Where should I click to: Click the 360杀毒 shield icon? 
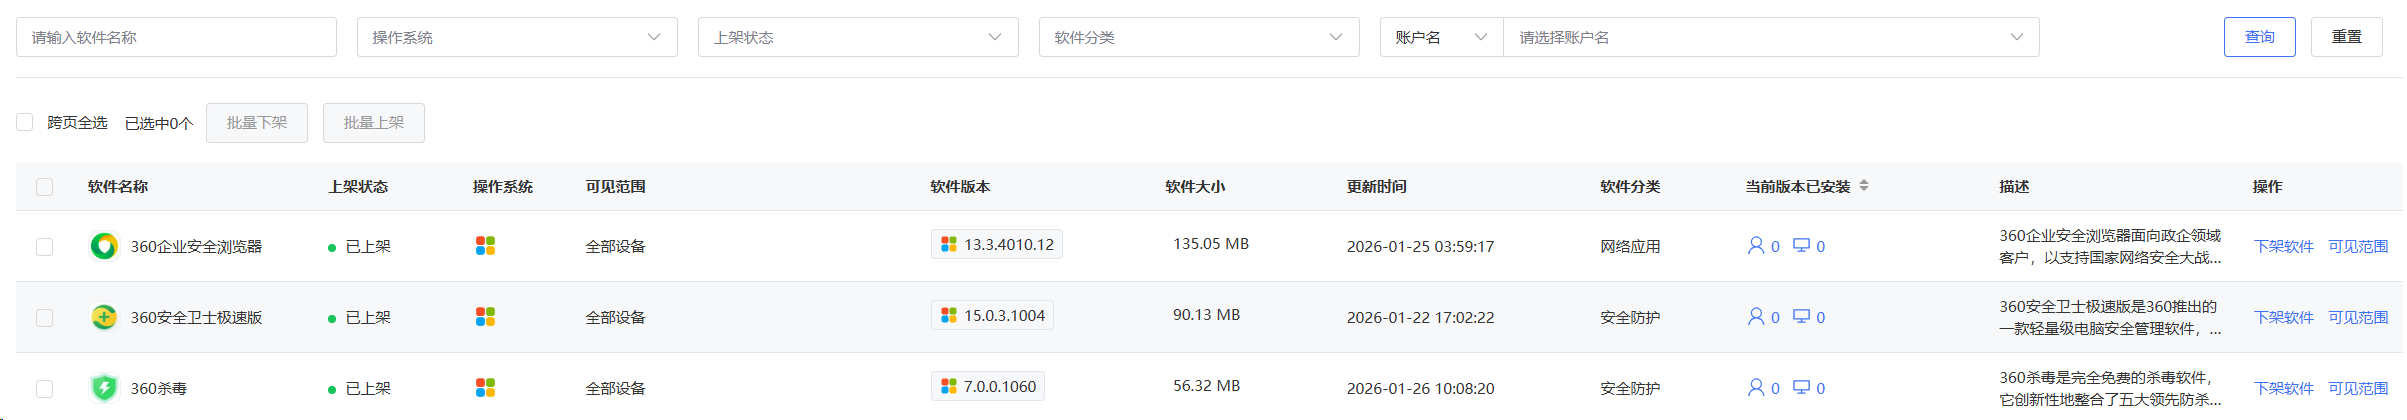click(x=104, y=388)
